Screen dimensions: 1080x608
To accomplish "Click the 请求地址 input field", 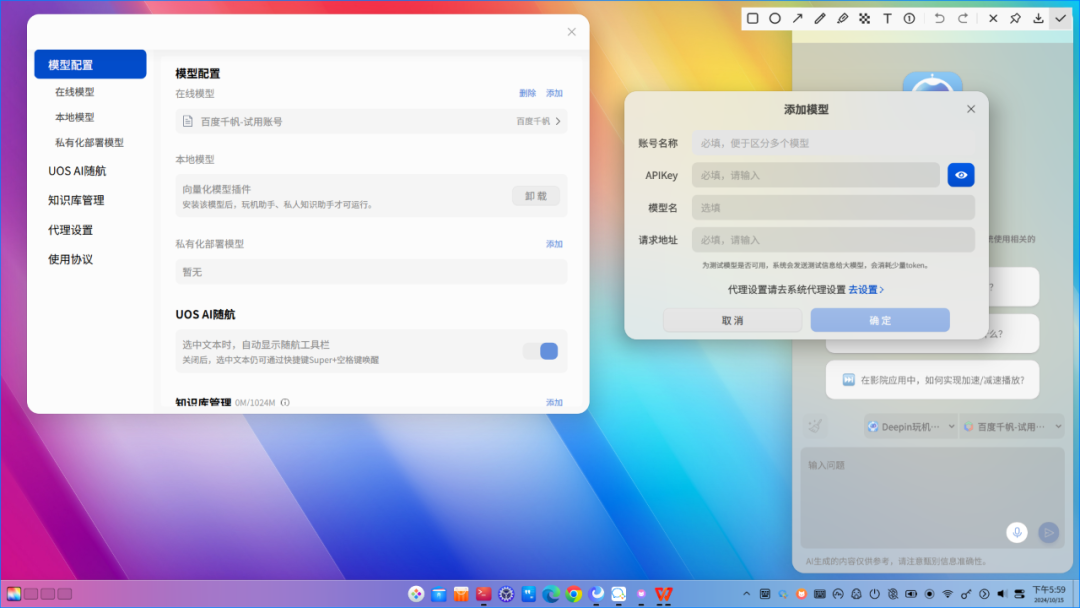I will (833, 240).
